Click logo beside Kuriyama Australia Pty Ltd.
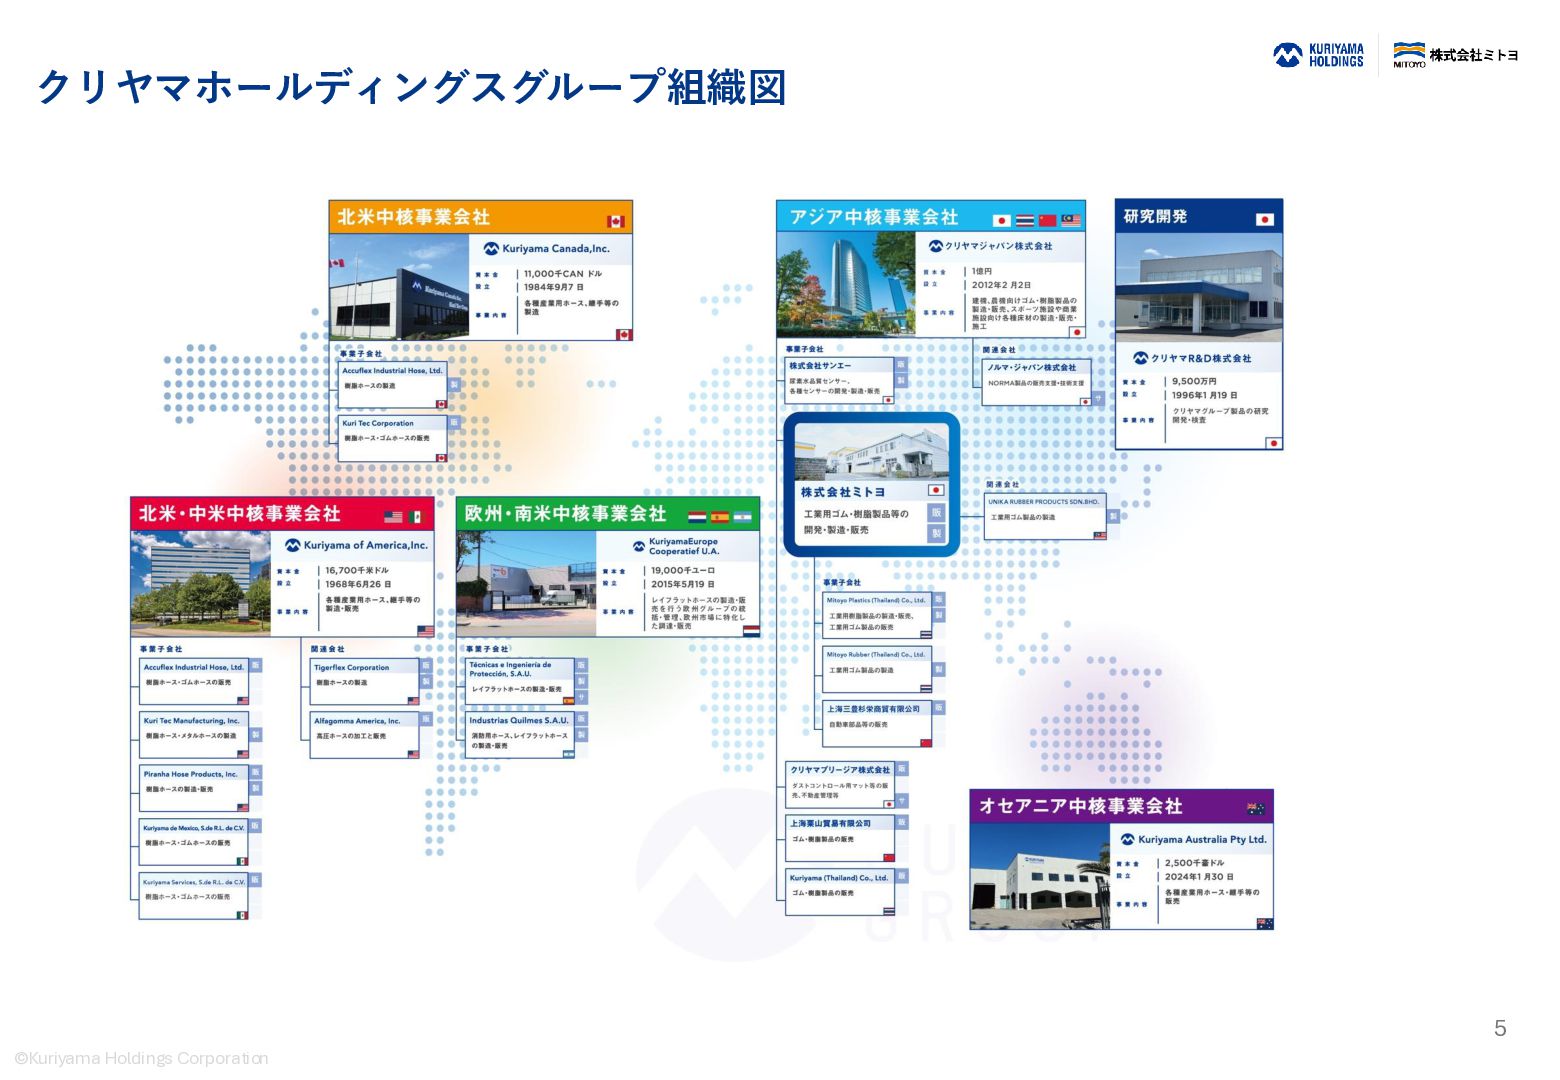 point(1128,839)
